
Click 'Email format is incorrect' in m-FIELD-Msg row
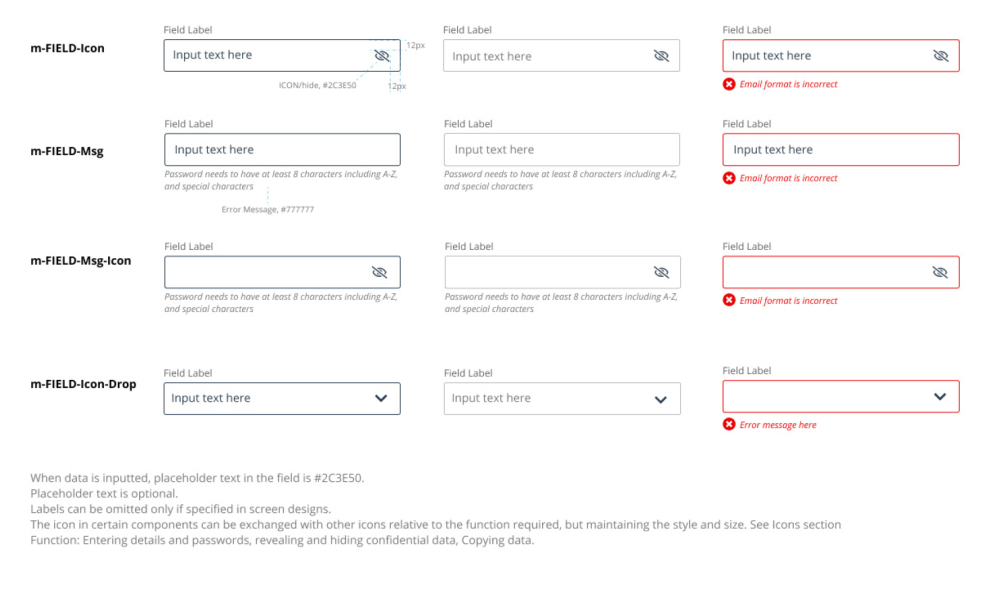tap(788, 178)
